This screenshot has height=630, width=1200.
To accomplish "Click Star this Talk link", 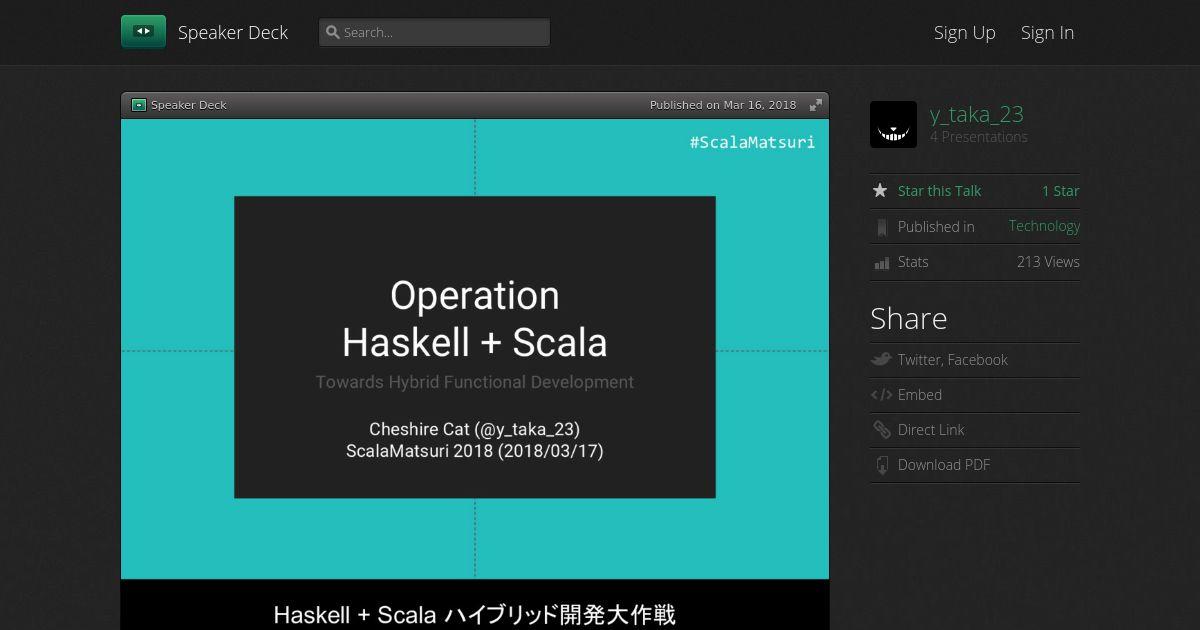I will tap(939, 191).
